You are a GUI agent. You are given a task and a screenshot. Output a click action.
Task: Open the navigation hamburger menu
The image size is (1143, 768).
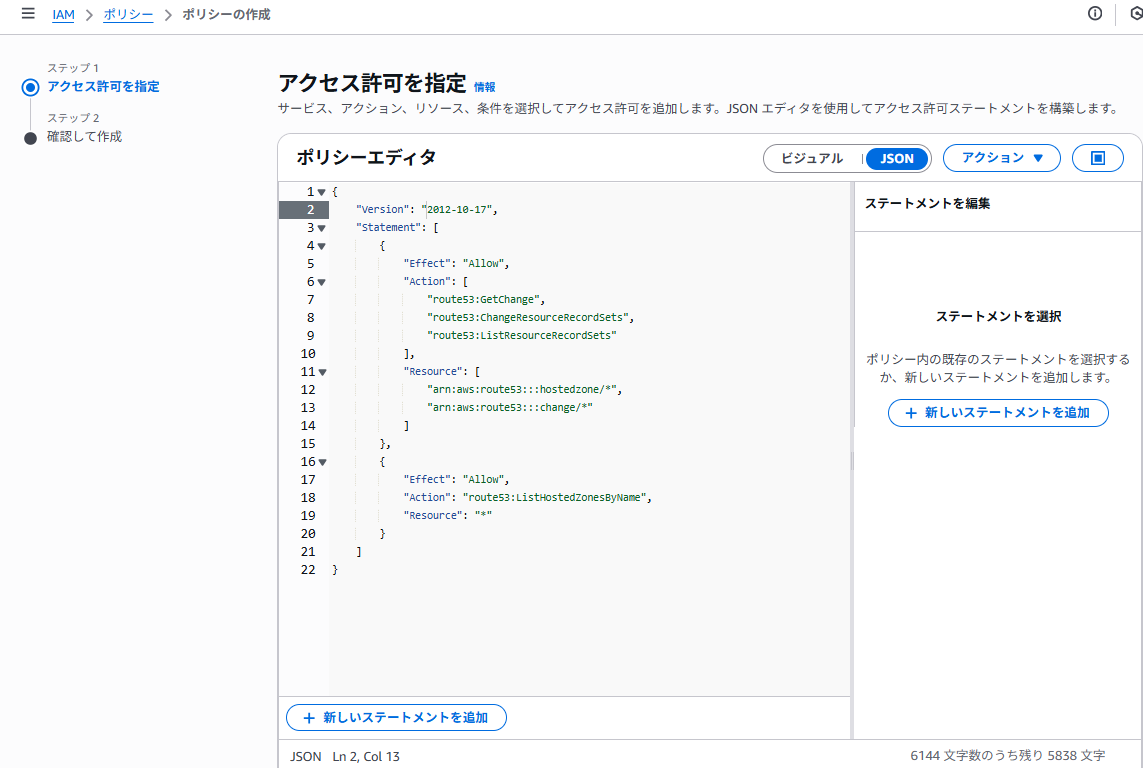point(27,14)
